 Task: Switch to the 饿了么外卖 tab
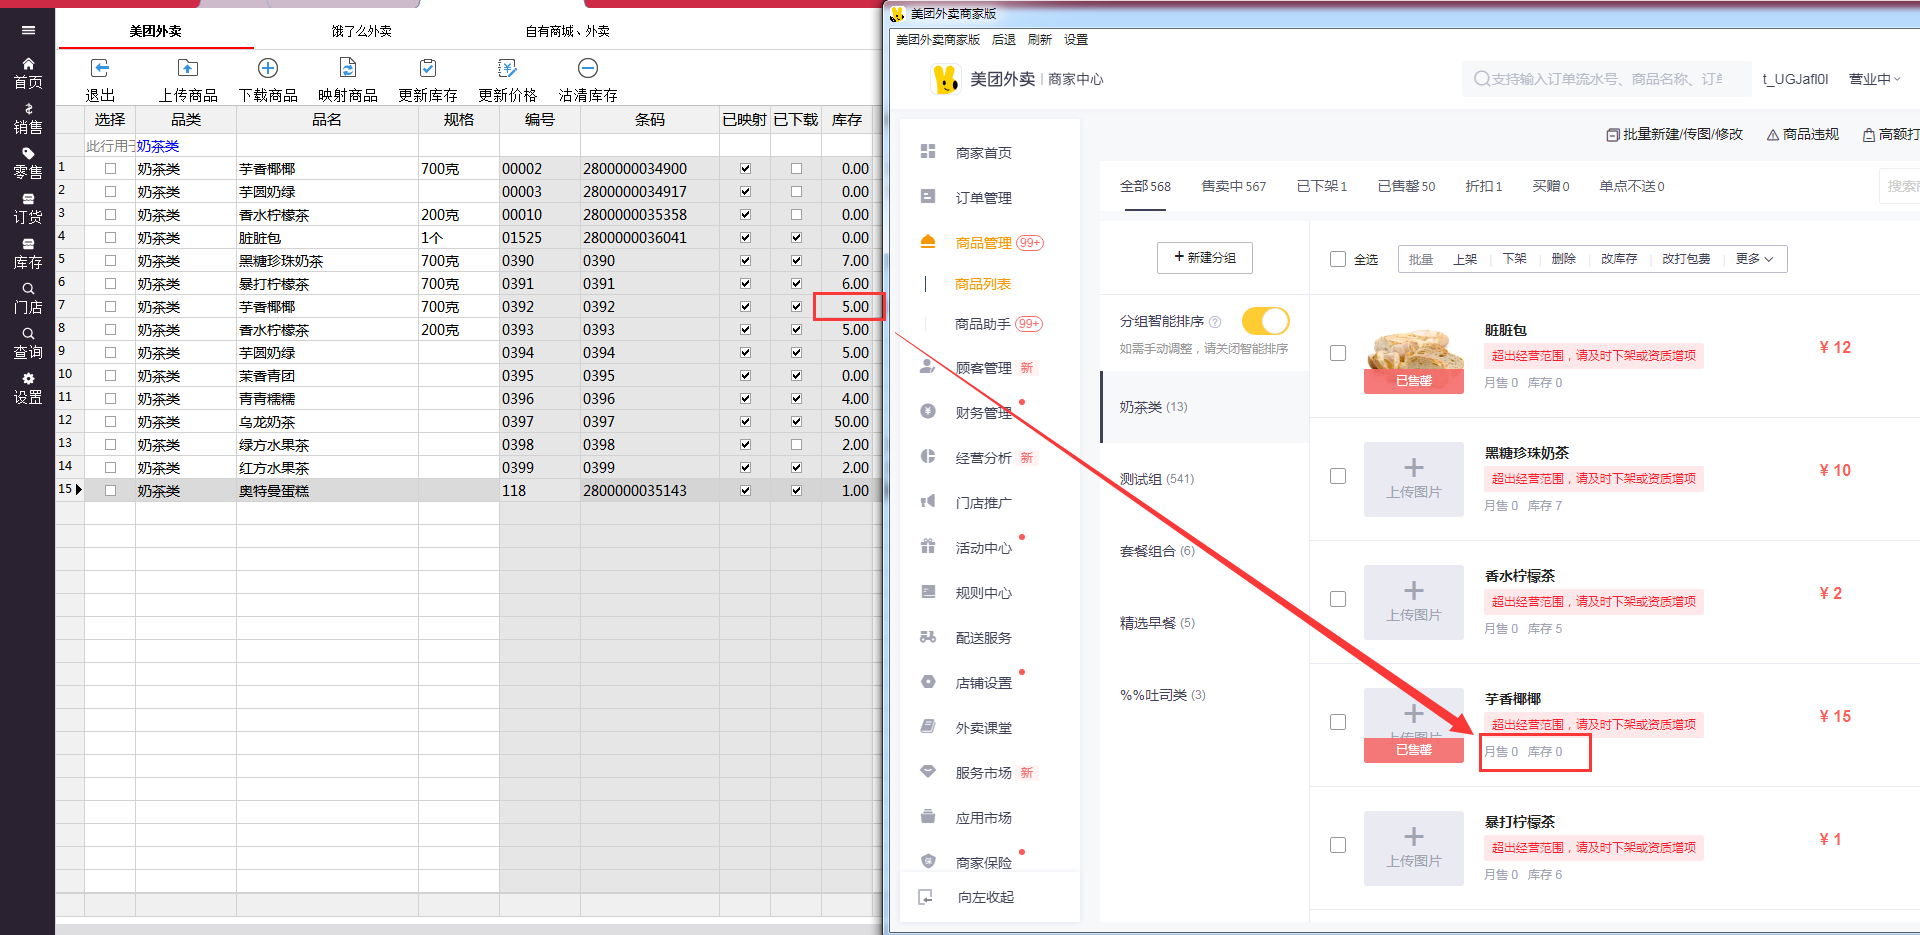362,31
